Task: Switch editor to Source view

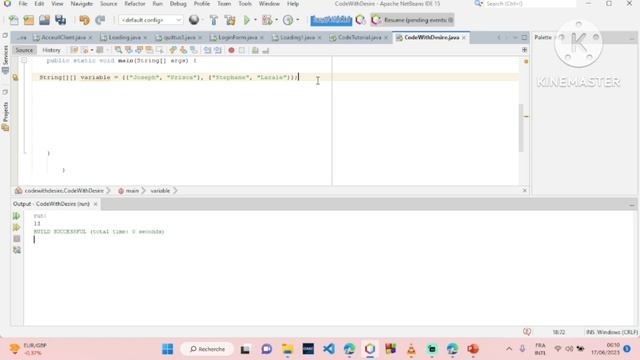Action: (24, 50)
